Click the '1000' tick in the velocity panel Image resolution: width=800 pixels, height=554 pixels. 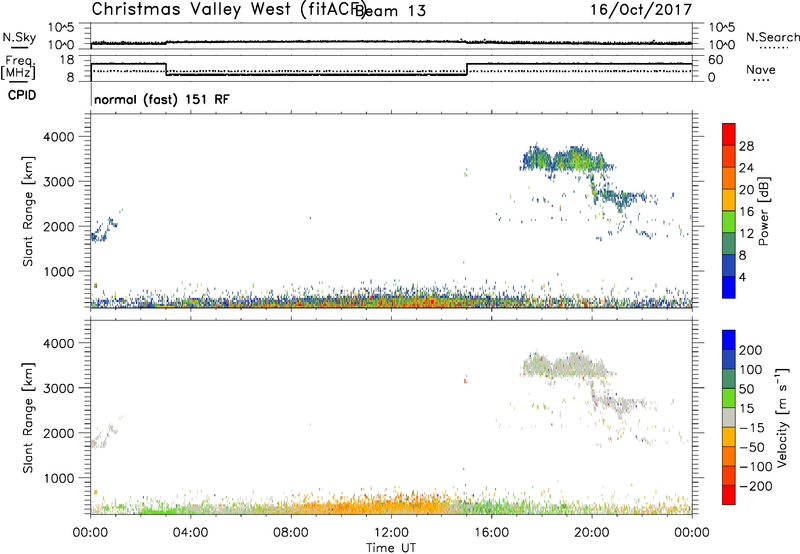click(x=58, y=478)
